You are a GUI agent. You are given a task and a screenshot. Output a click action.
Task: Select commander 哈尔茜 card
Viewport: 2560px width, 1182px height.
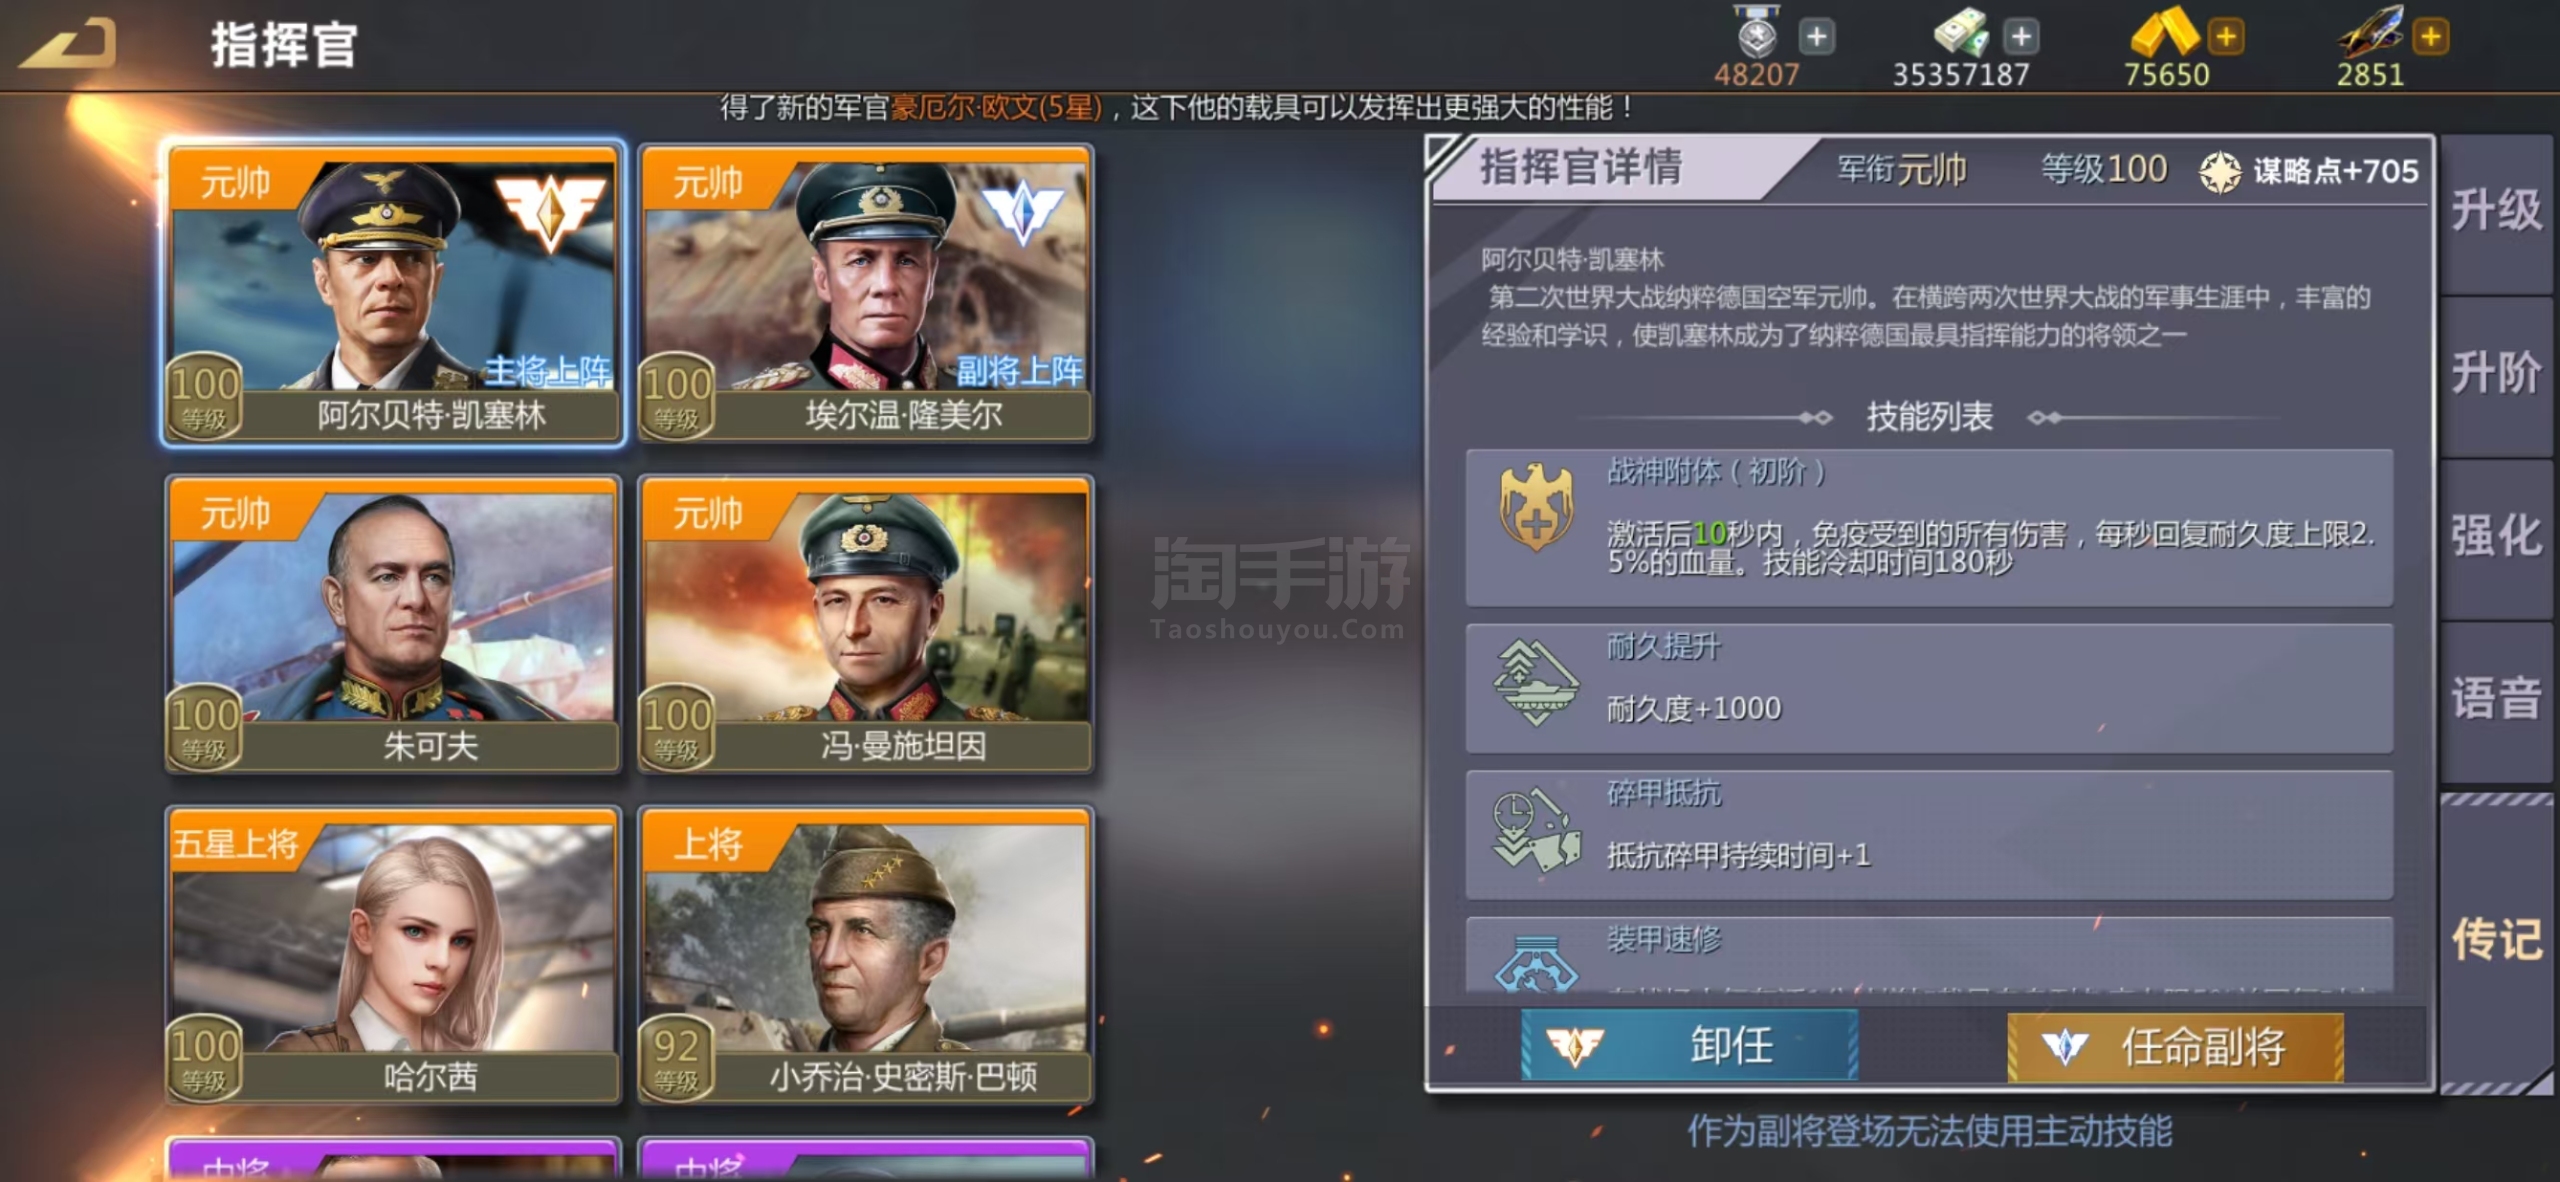(x=394, y=956)
